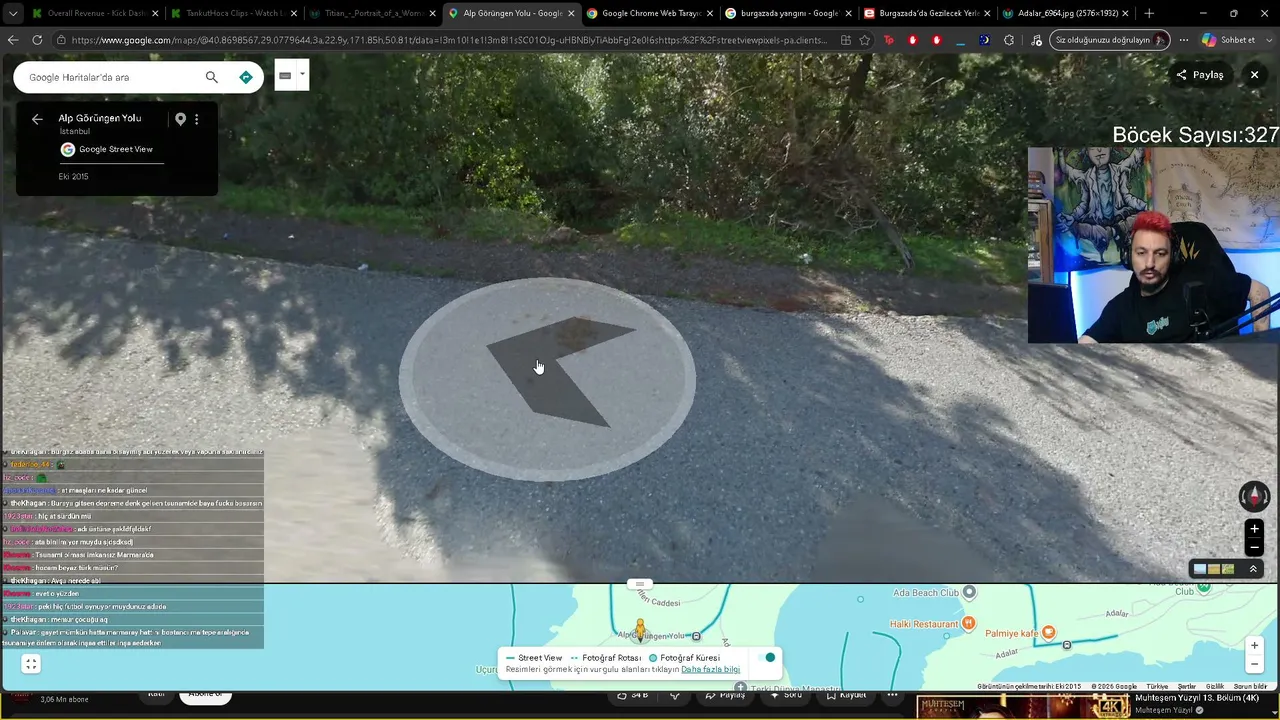
Task: Zoom out on the mini map
Action: 1254,664
